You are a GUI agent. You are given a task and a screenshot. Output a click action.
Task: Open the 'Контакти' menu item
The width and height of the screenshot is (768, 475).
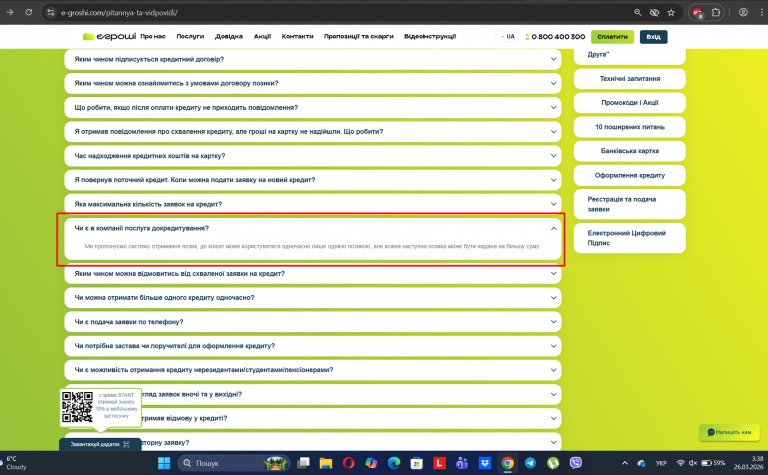tap(297, 37)
